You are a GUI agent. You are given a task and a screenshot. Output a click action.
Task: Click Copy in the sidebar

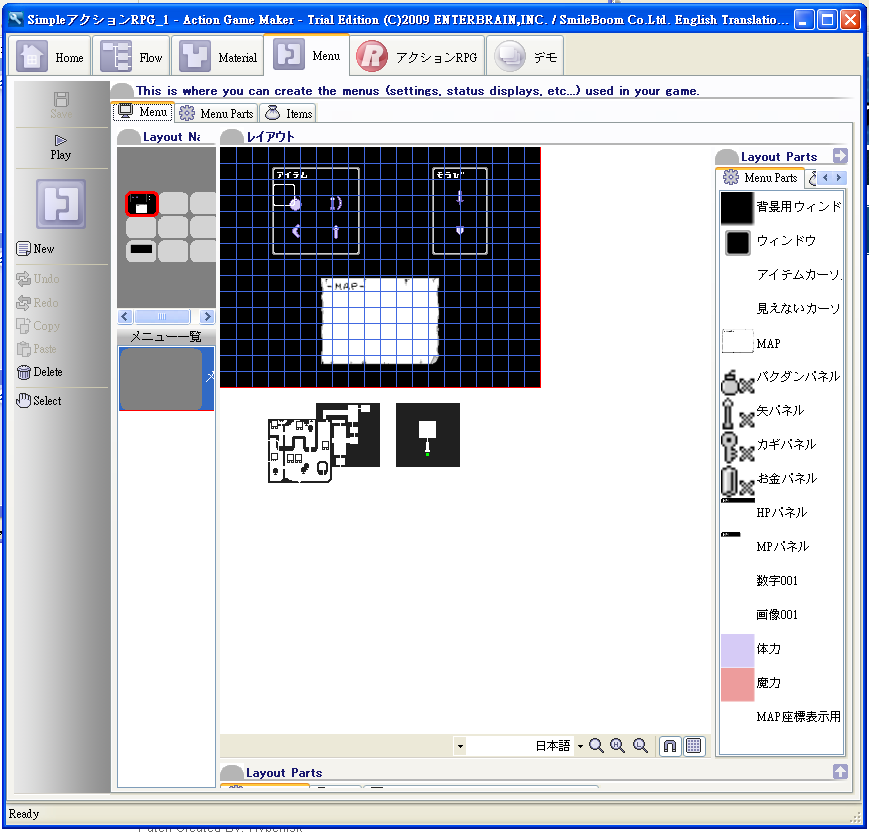click(x=38, y=326)
